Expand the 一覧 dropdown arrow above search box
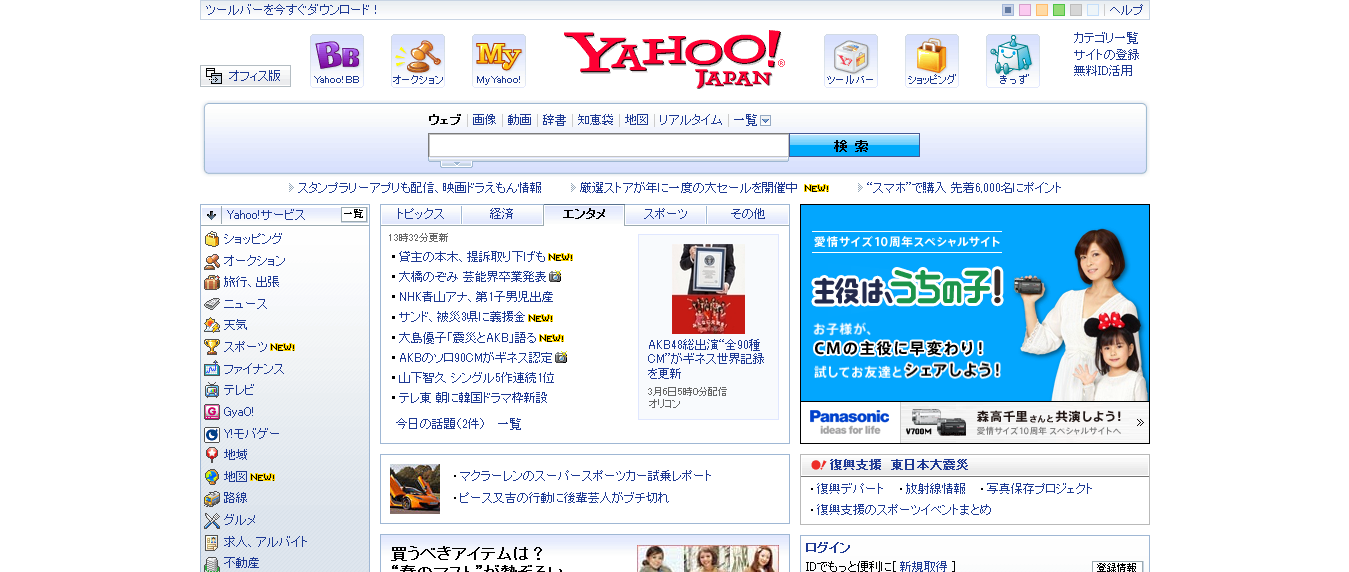Screen dimensions: 1349x572 [x=766, y=120]
